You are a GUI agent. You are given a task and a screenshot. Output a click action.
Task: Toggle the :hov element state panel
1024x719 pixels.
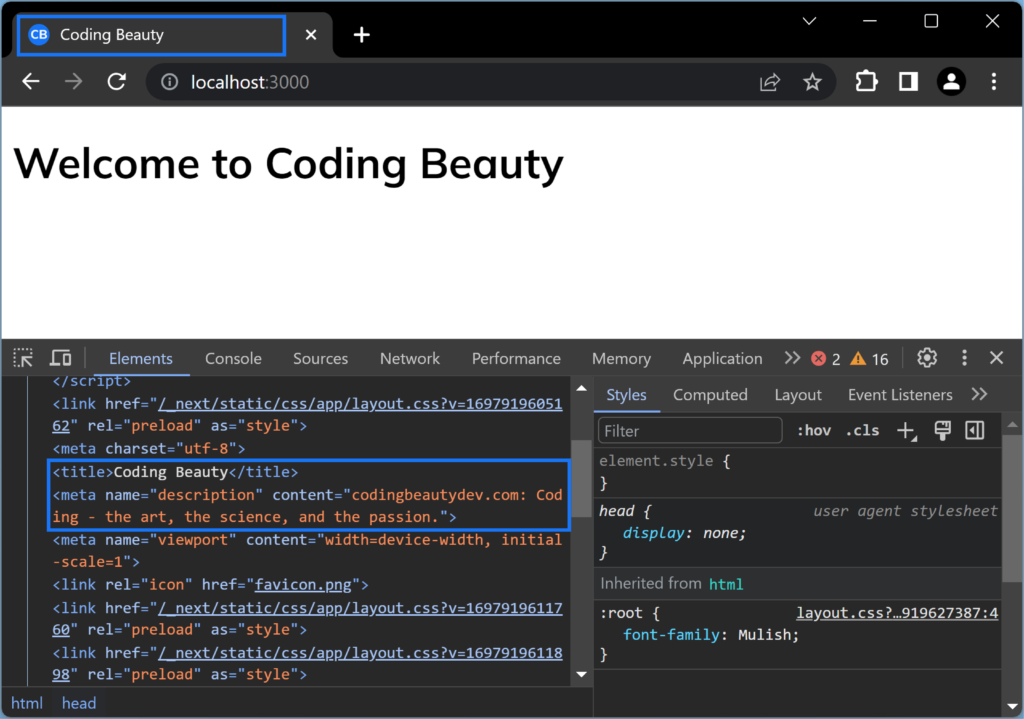[x=814, y=431]
